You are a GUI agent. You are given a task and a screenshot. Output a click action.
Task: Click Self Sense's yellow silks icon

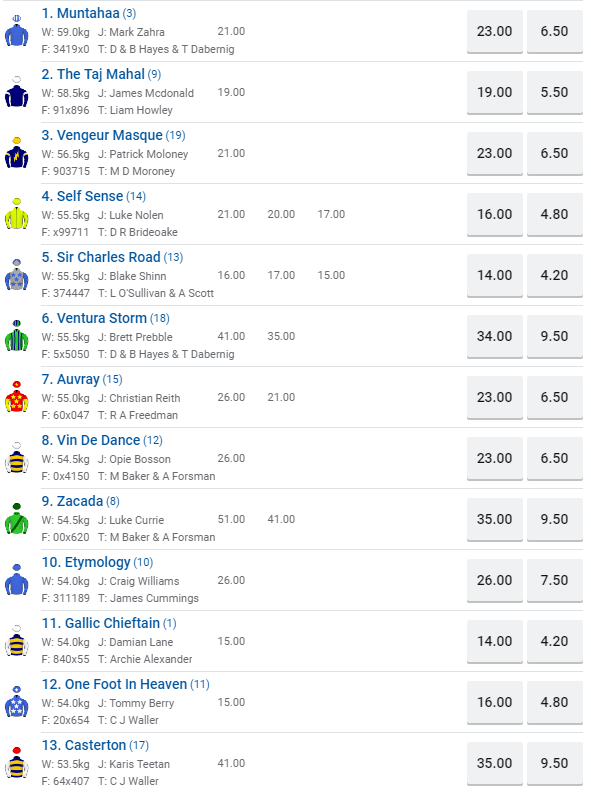pos(17,214)
